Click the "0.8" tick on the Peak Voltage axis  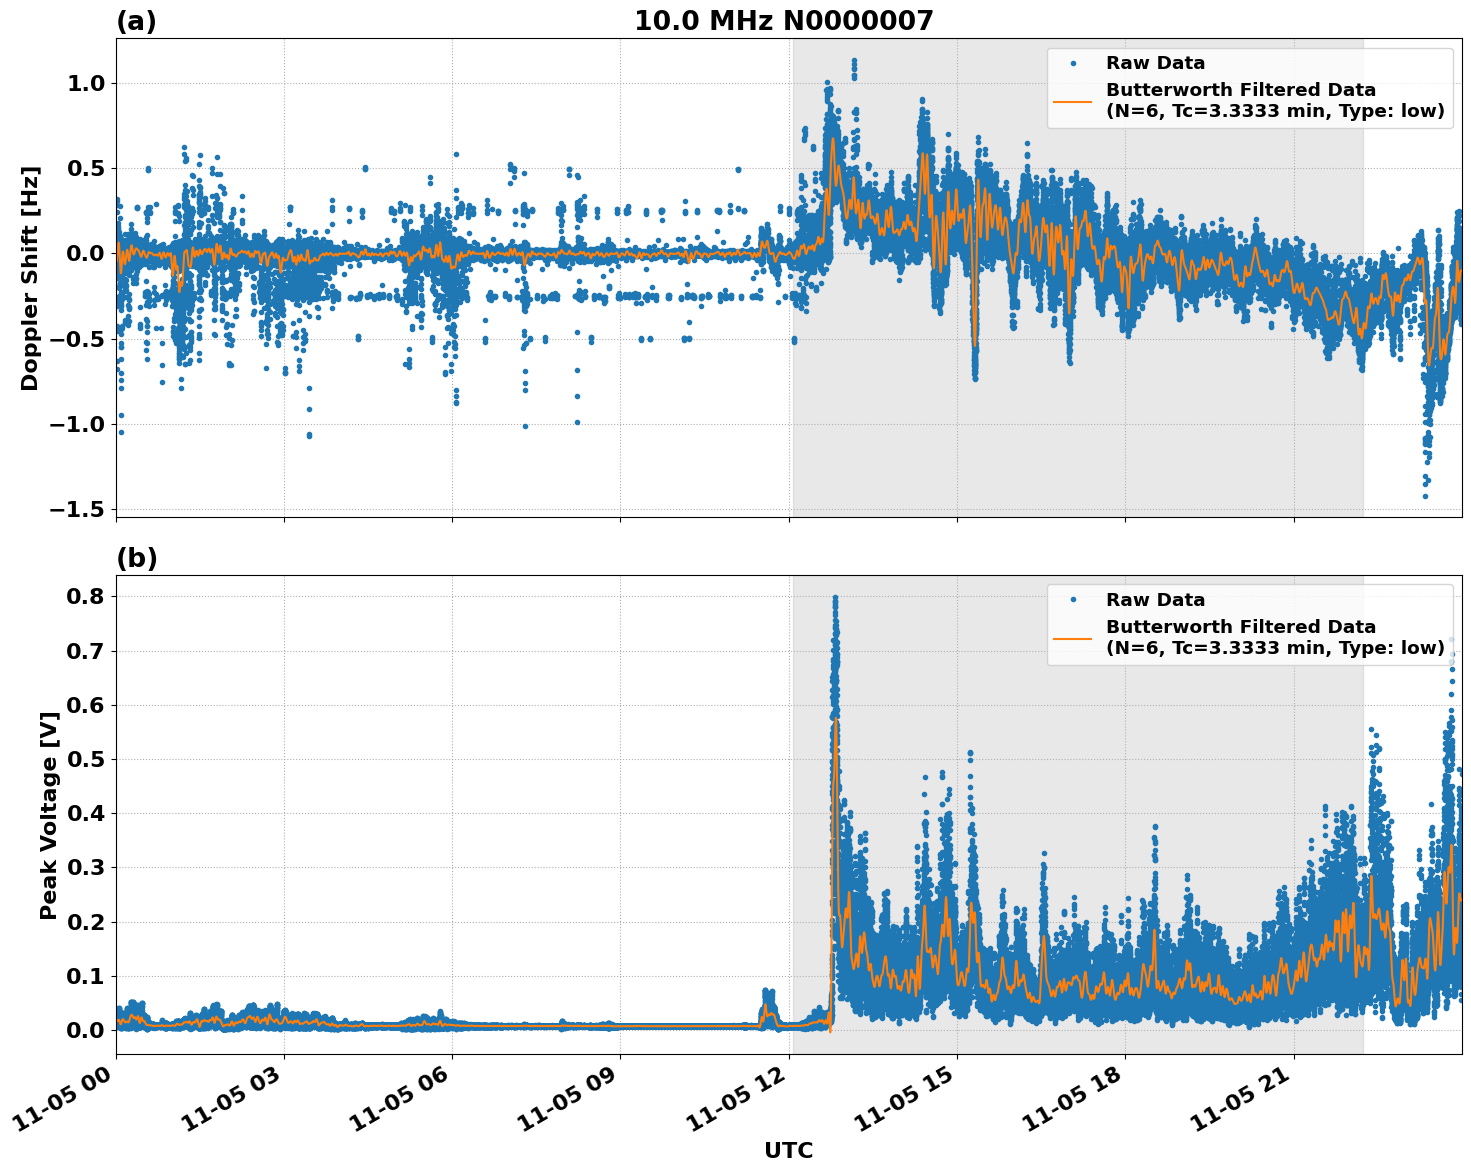87,596
